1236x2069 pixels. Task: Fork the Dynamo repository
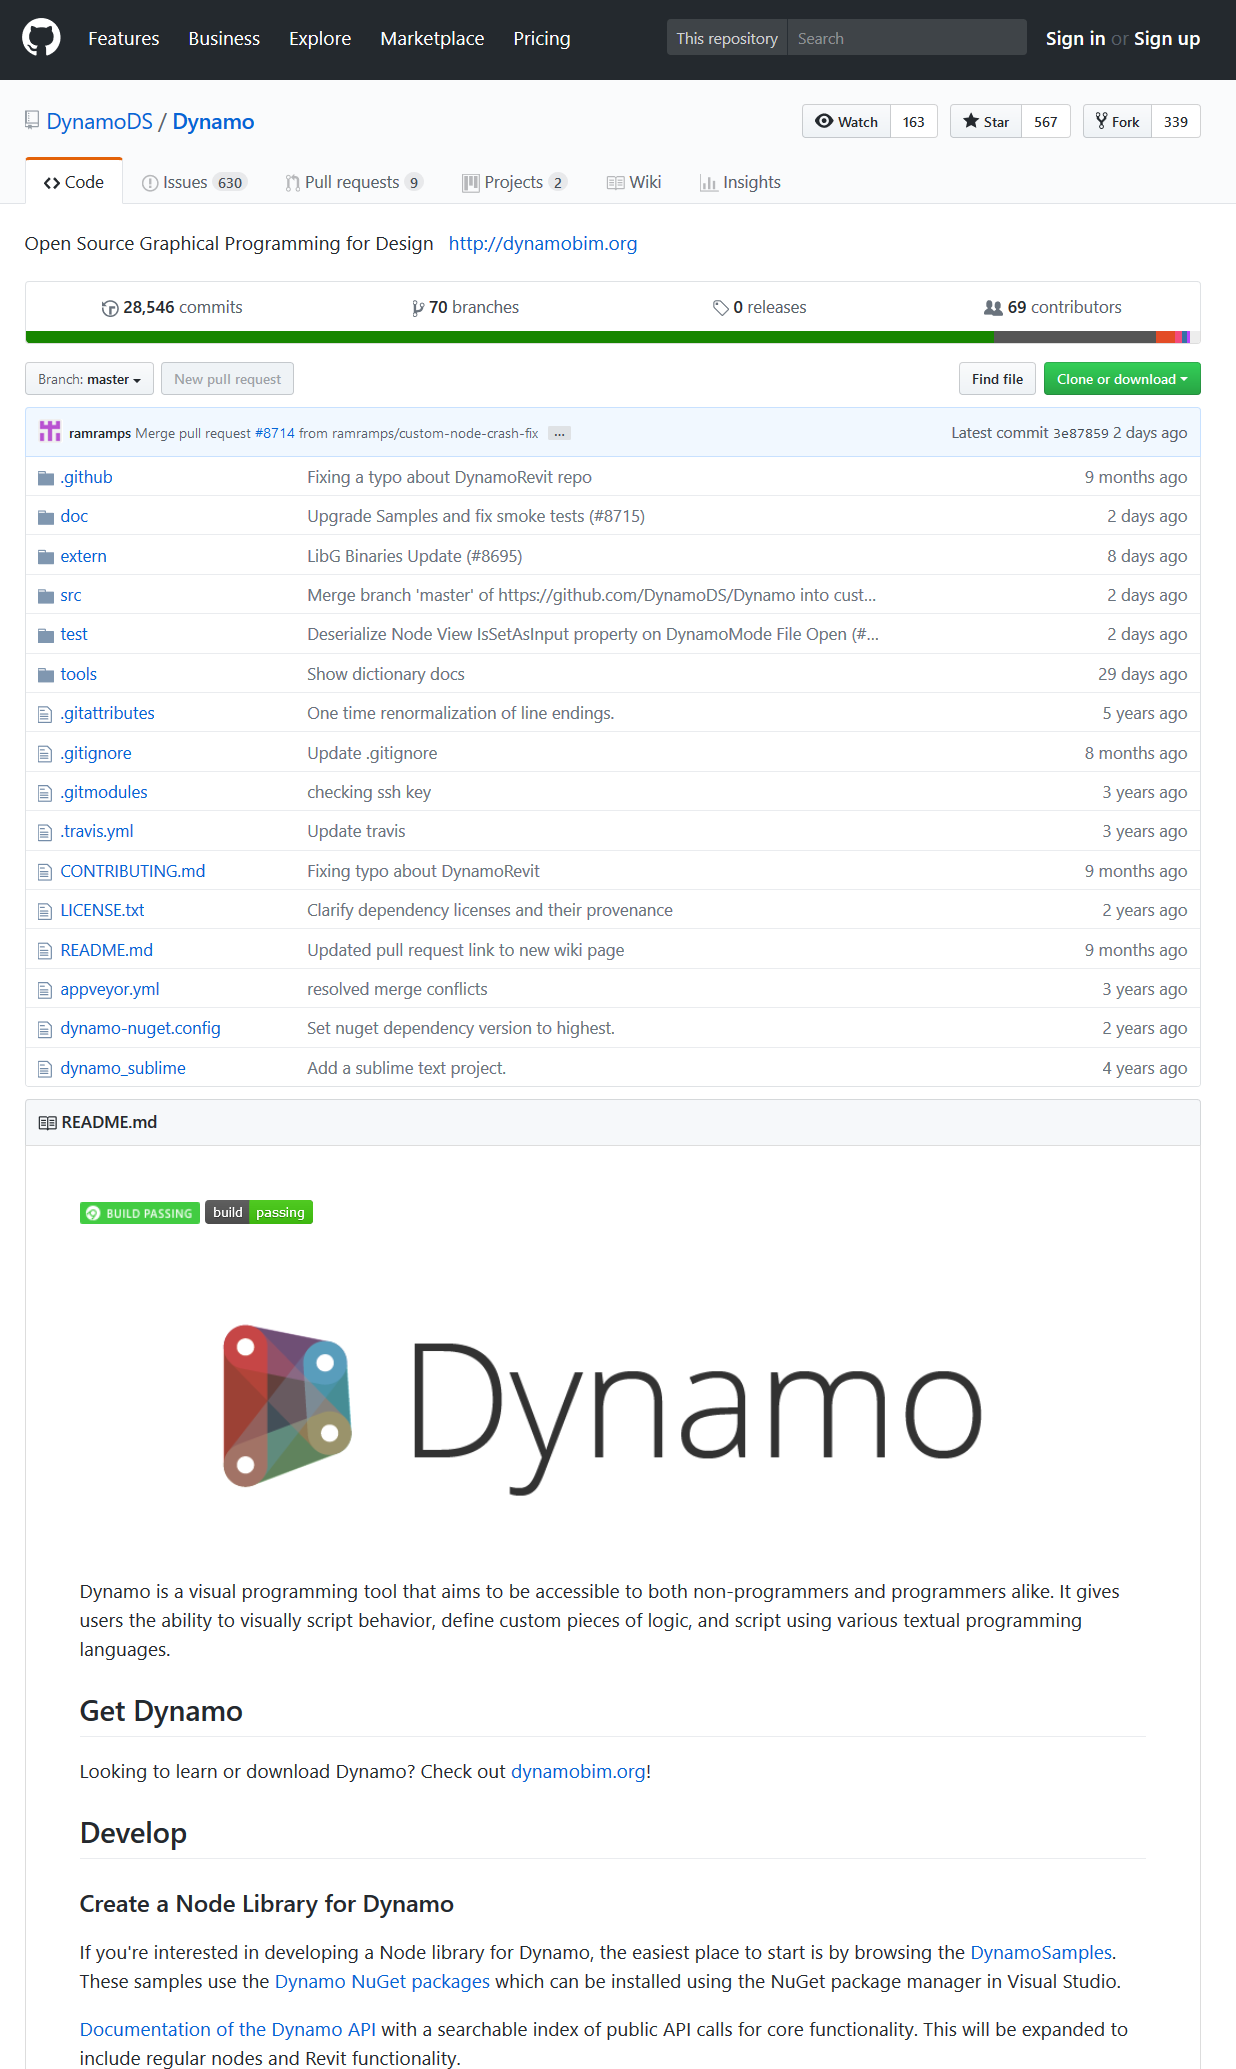pyautogui.click(x=1117, y=122)
